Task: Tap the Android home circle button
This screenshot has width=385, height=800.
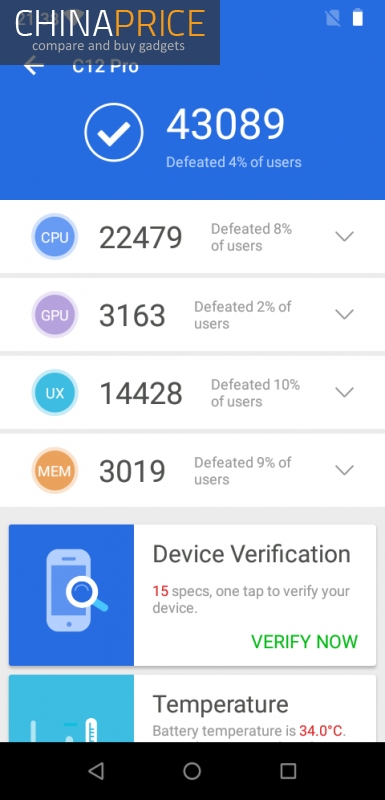Action: pyautogui.click(x=192, y=771)
